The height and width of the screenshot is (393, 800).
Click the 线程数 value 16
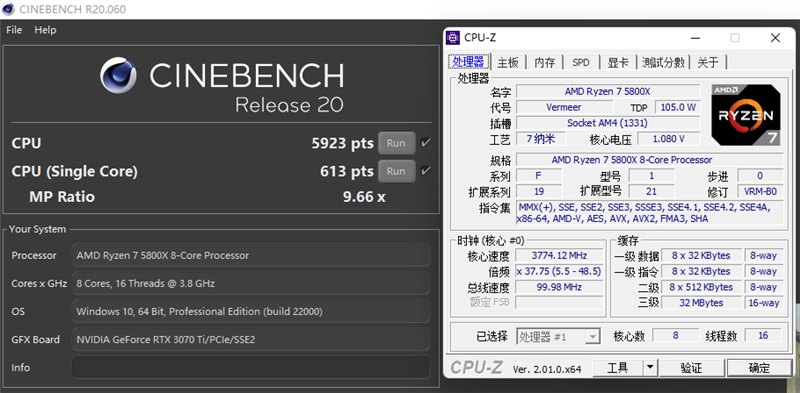pos(763,336)
